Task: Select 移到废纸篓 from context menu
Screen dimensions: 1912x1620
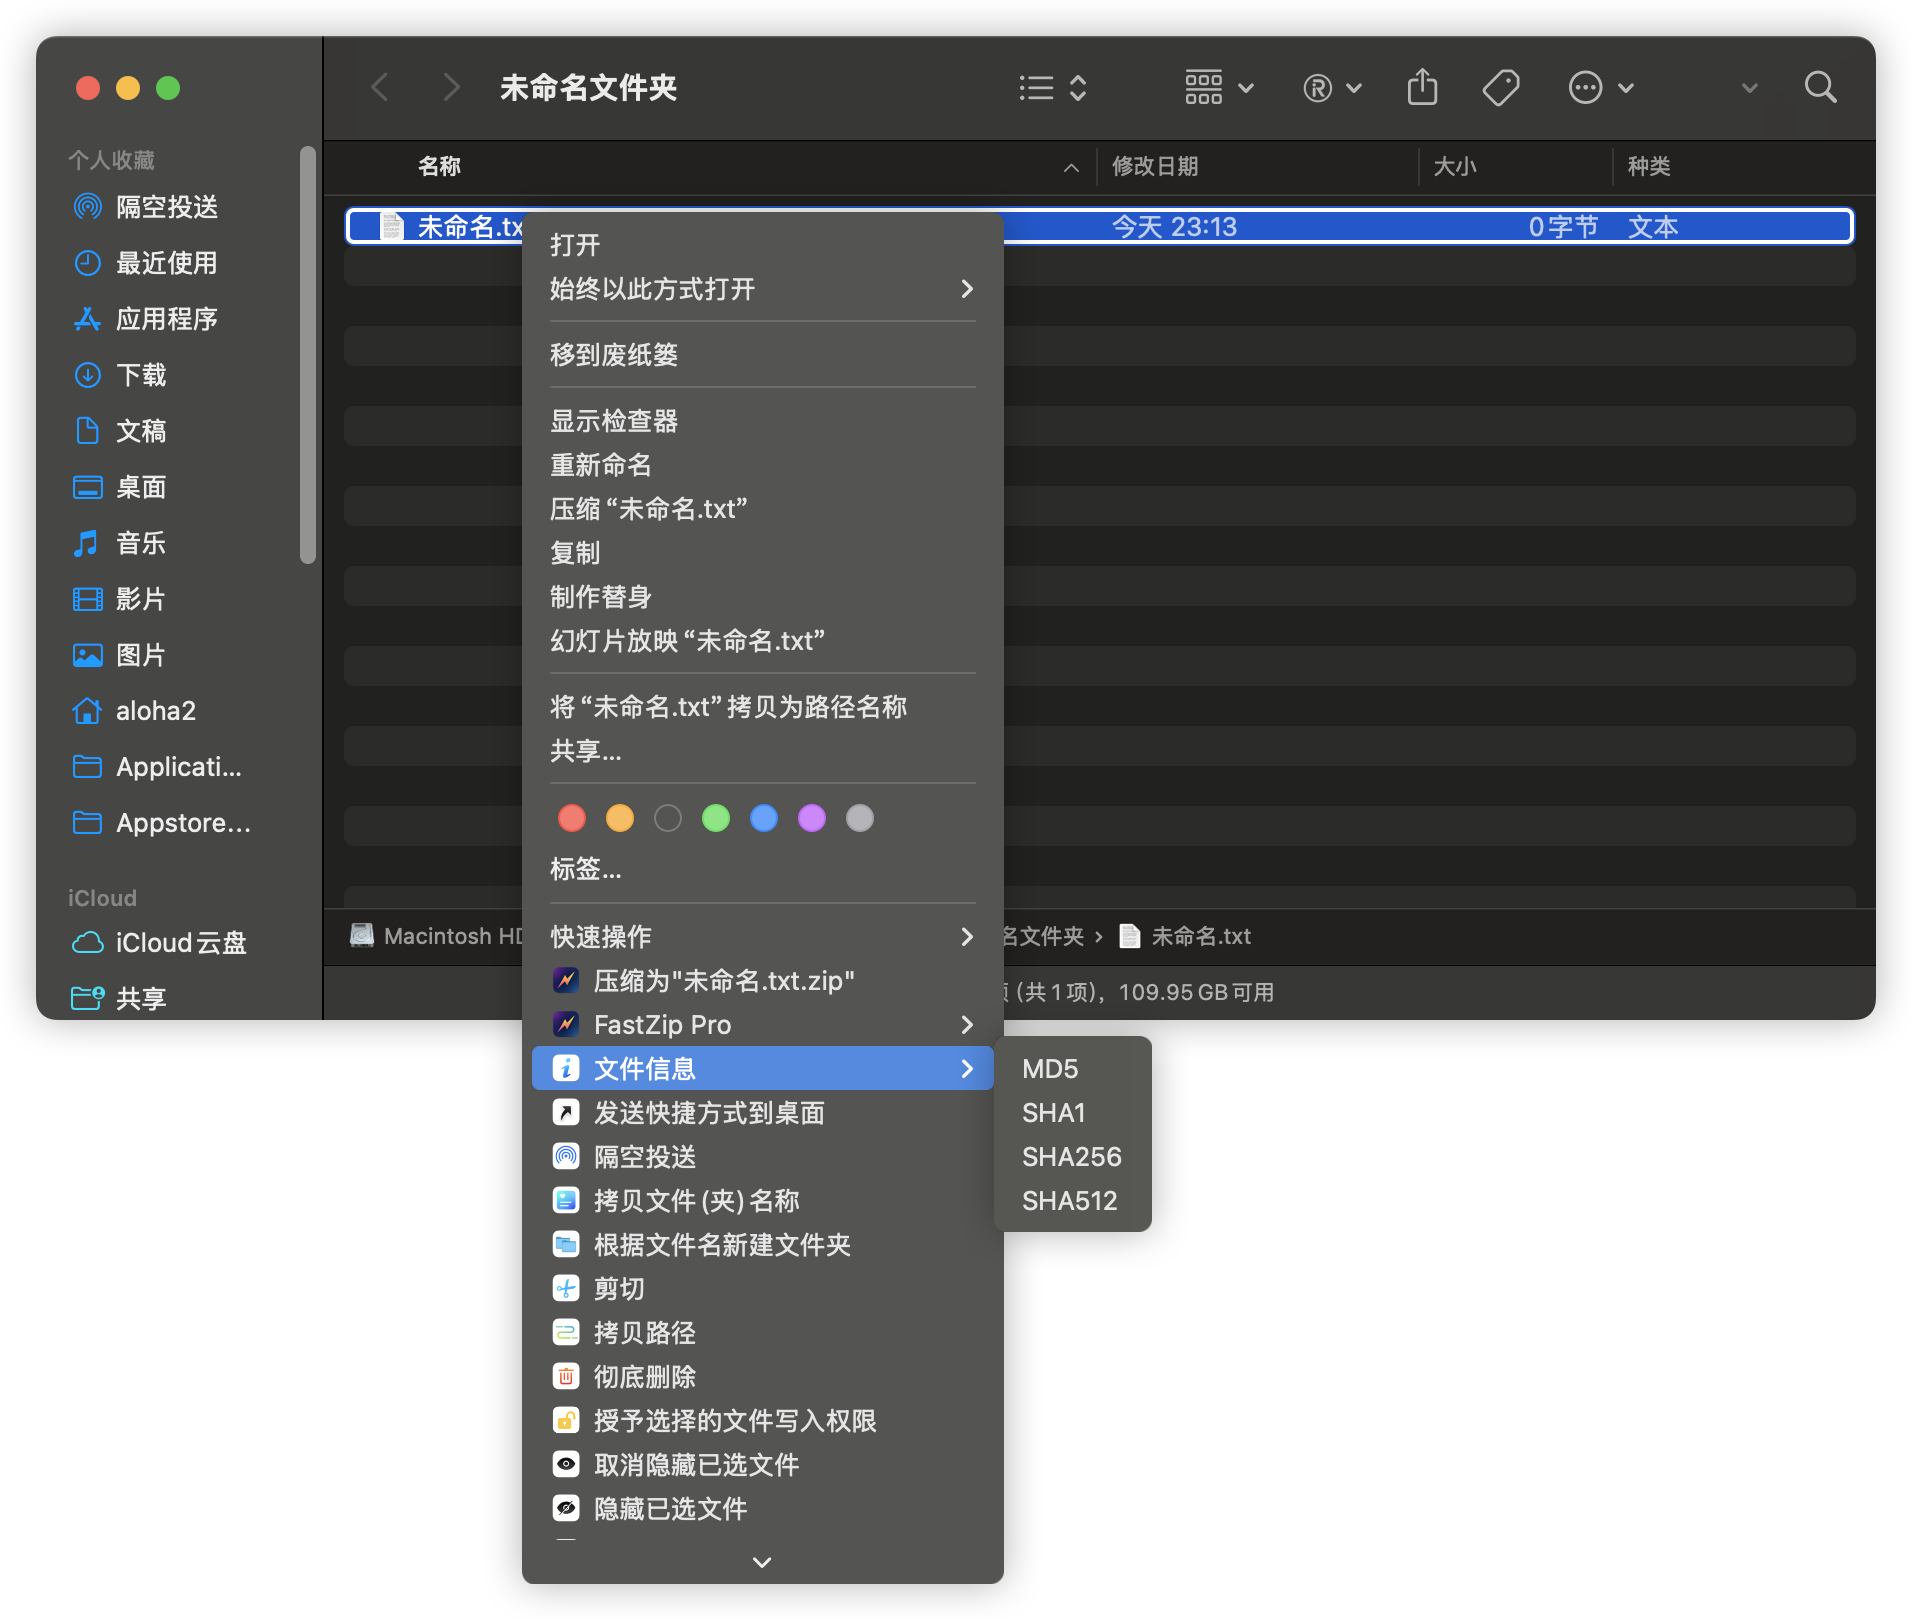Action: coord(614,355)
